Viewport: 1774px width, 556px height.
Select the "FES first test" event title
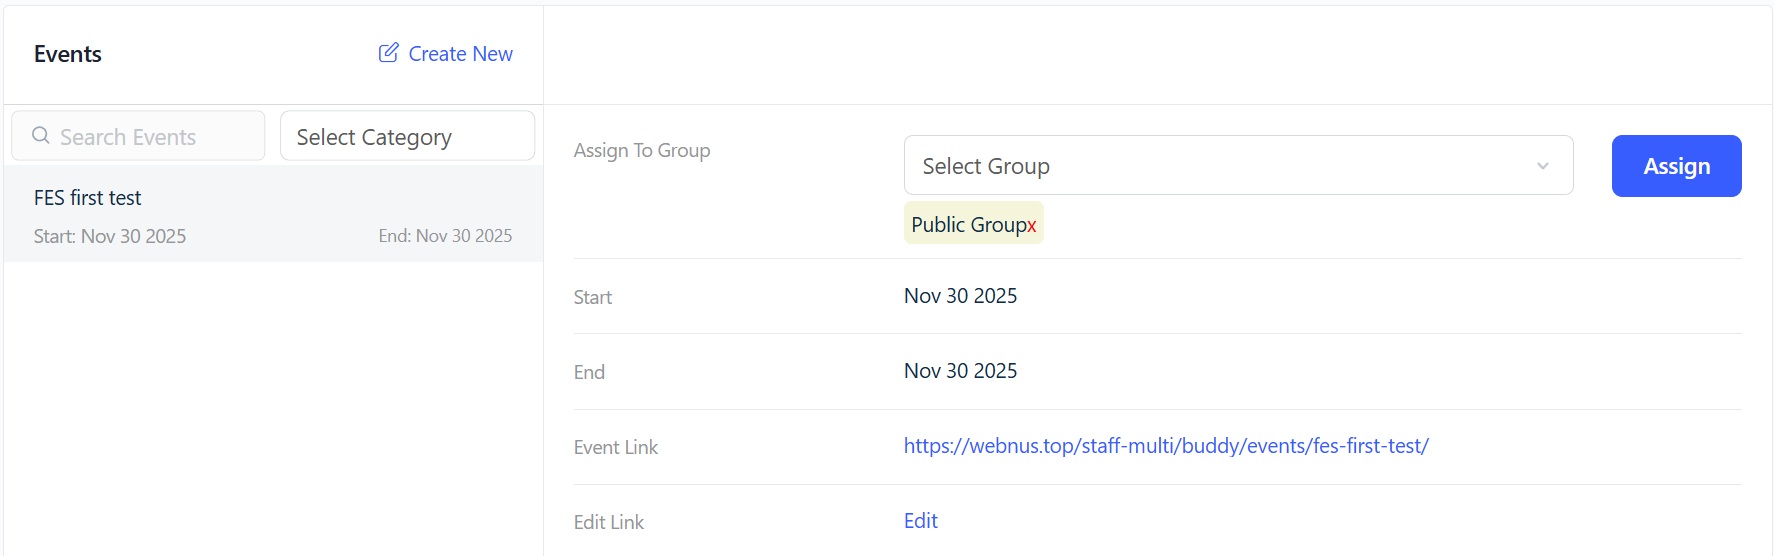pyautogui.click(x=88, y=198)
